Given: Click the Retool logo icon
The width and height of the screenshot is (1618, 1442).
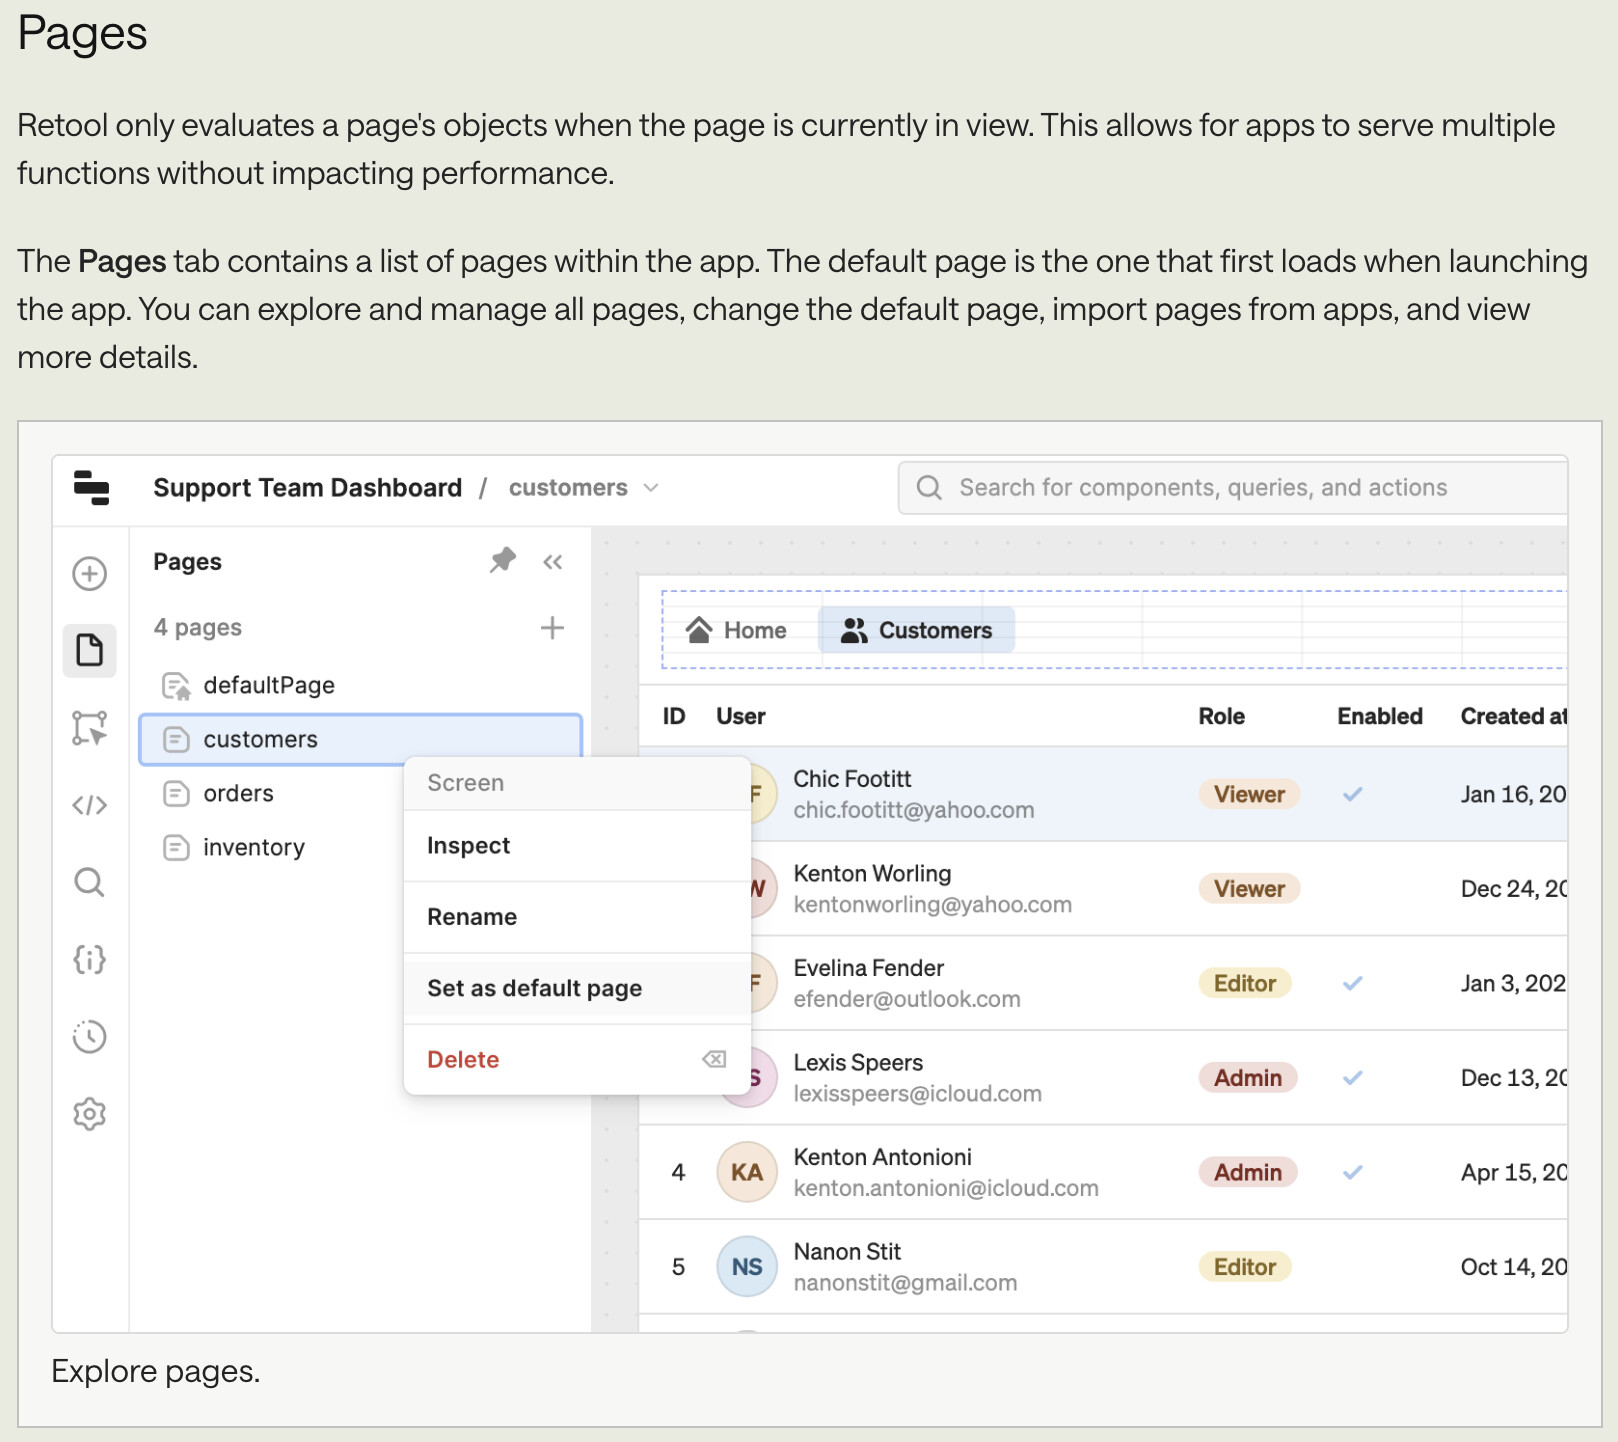Looking at the screenshot, I should click(x=91, y=488).
